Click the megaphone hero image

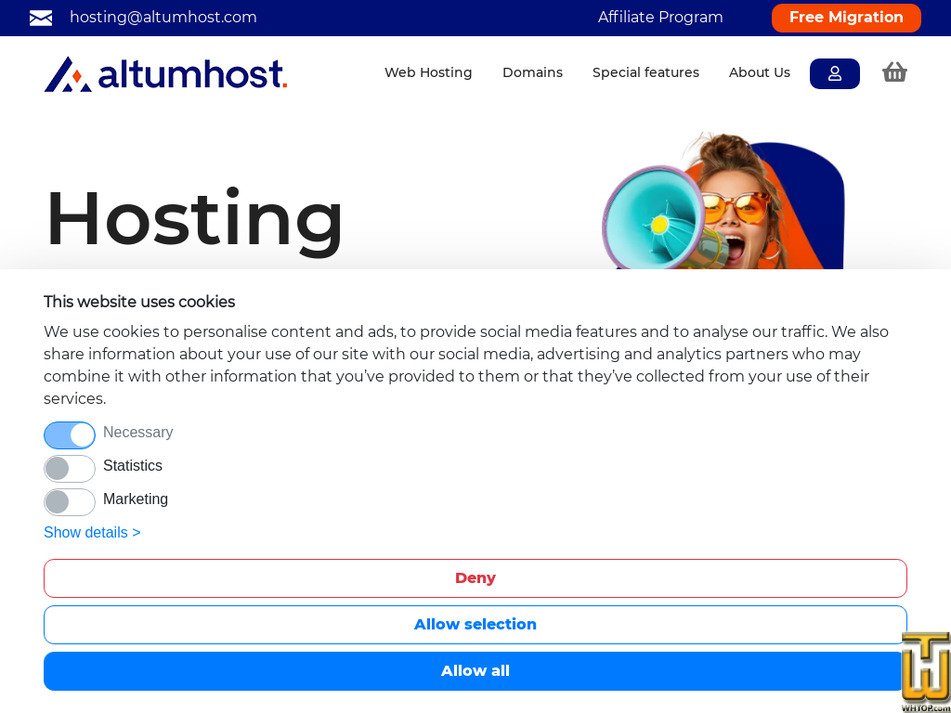coord(722,201)
